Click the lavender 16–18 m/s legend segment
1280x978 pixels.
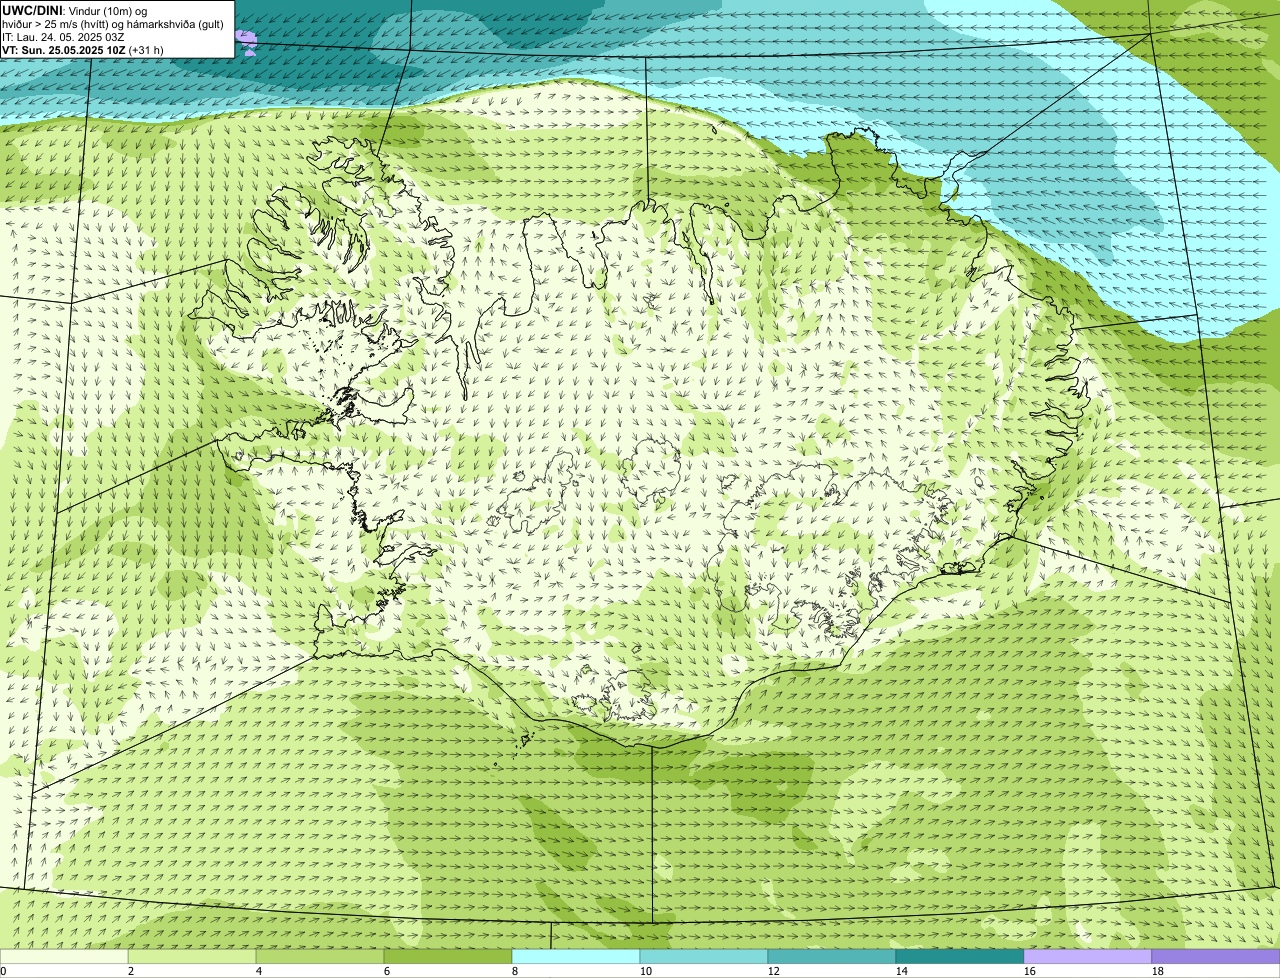pos(1088,956)
